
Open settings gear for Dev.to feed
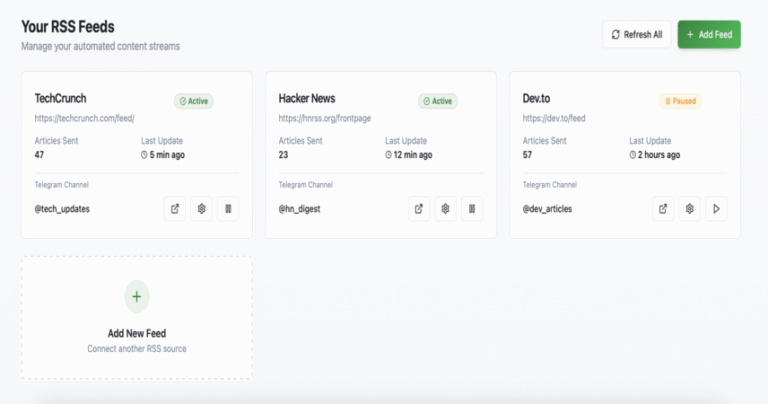click(x=689, y=209)
